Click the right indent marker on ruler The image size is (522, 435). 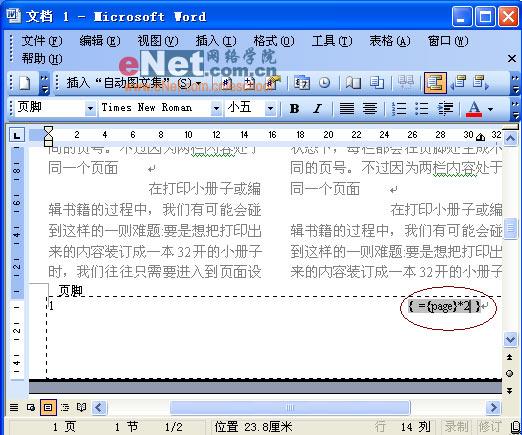tap(481, 137)
